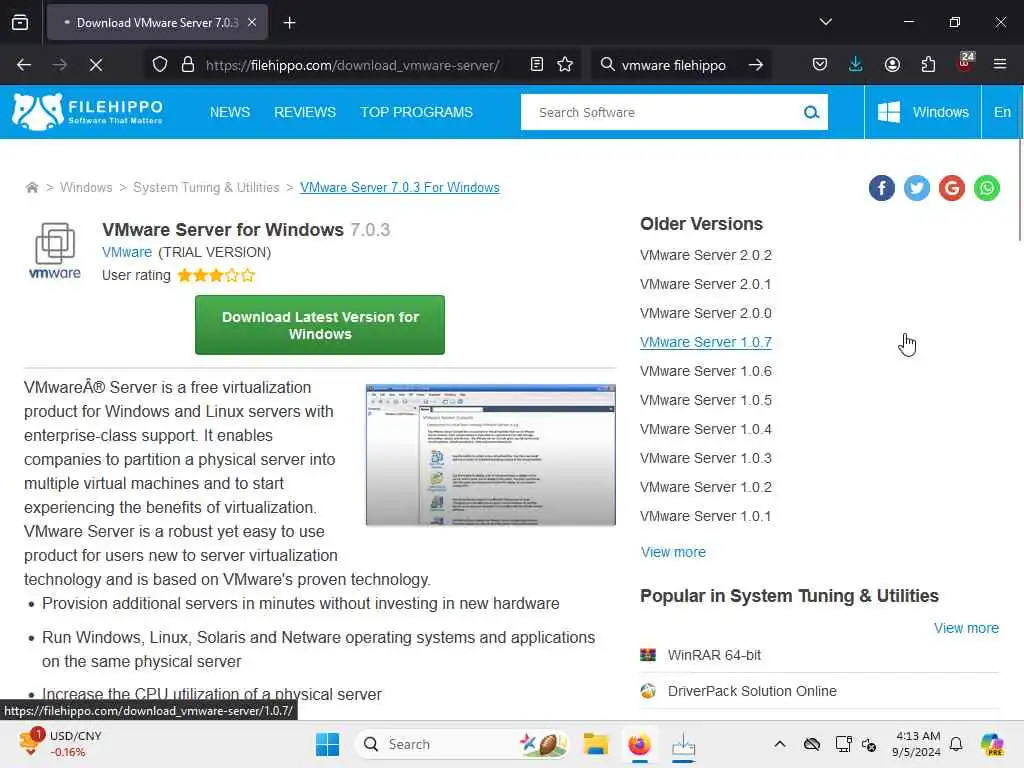This screenshot has height=768, width=1024.
Task: Share via WhatsApp icon
Action: (987, 188)
